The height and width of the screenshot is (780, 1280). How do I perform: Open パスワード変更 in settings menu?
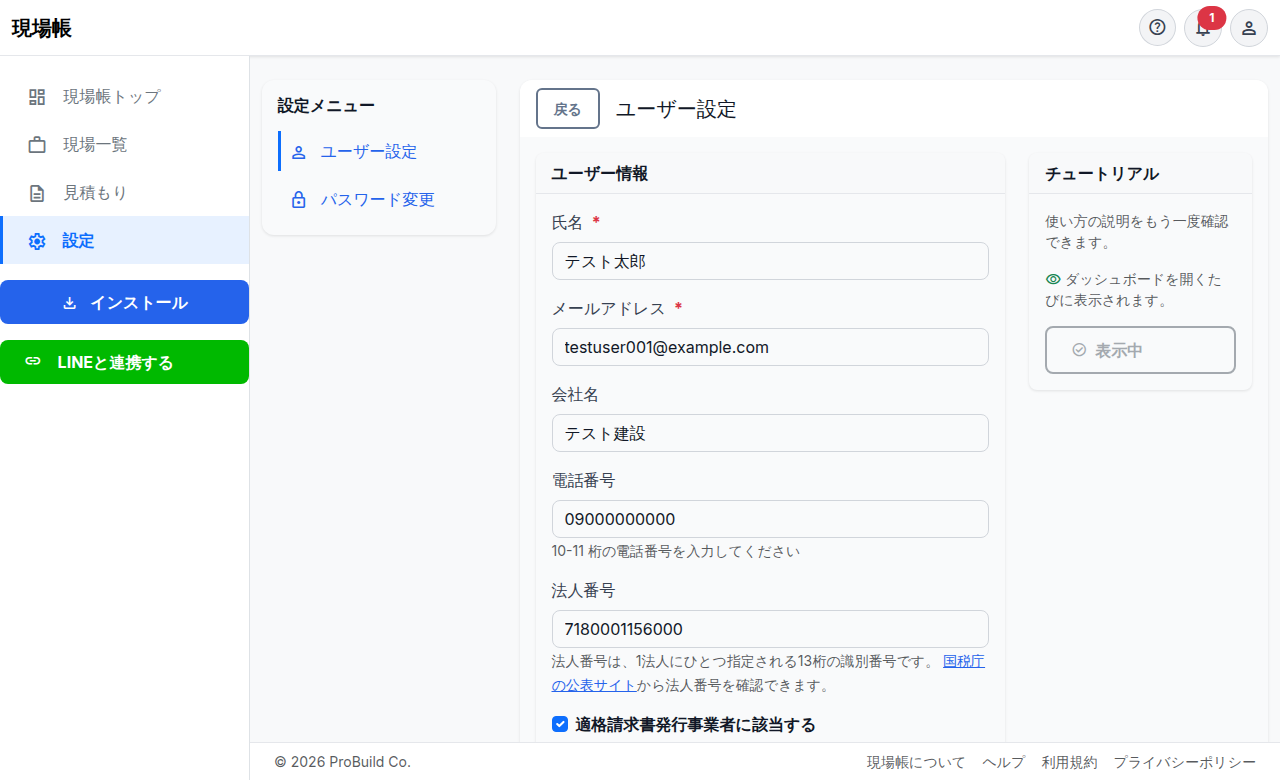pyautogui.click(x=379, y=200)
